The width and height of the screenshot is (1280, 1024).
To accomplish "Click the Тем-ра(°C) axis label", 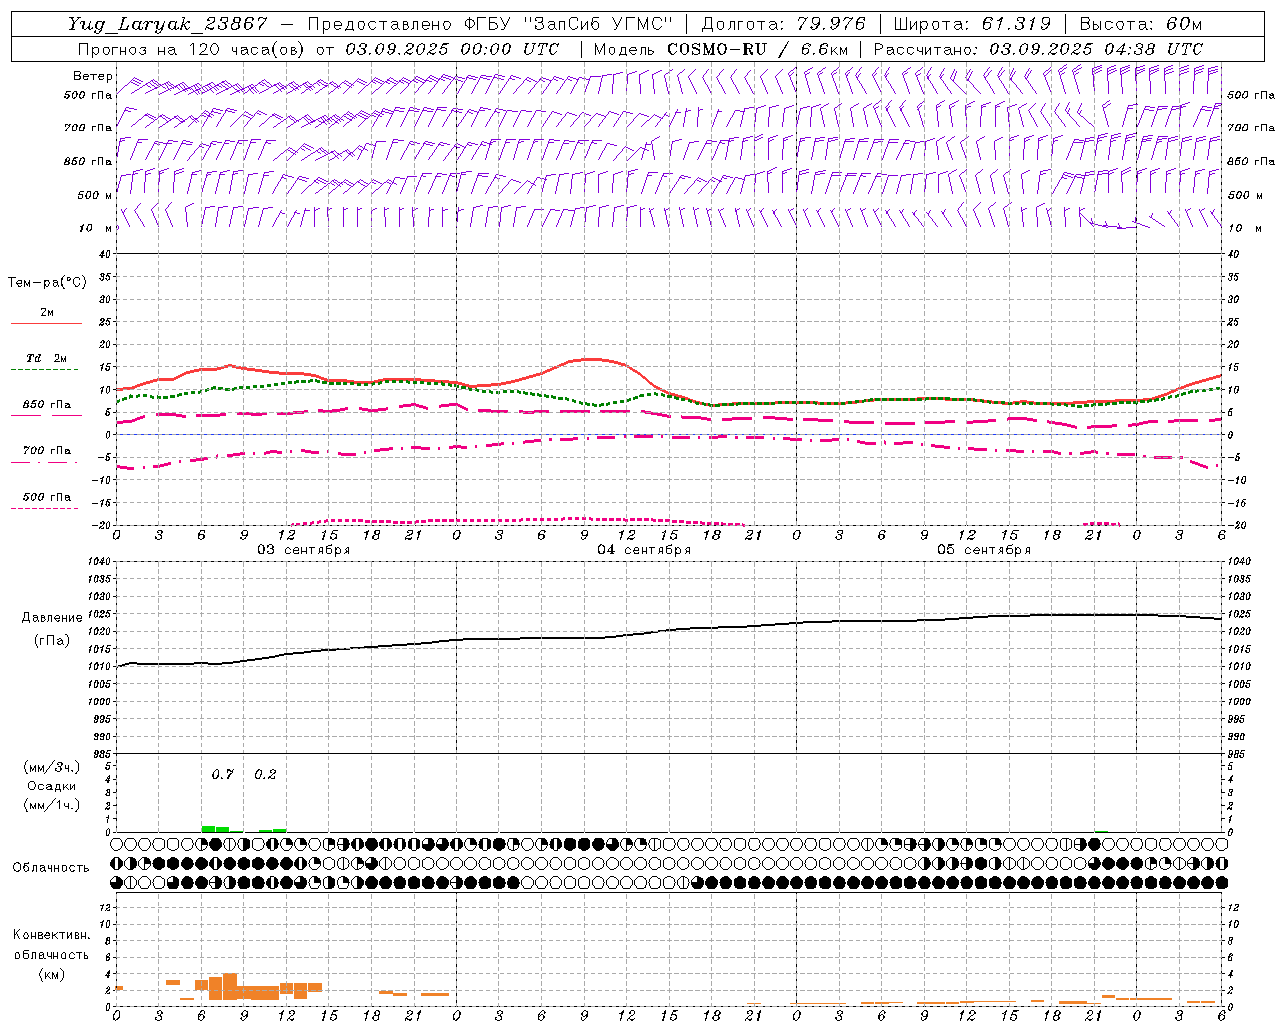I will [x=47, y=283].
